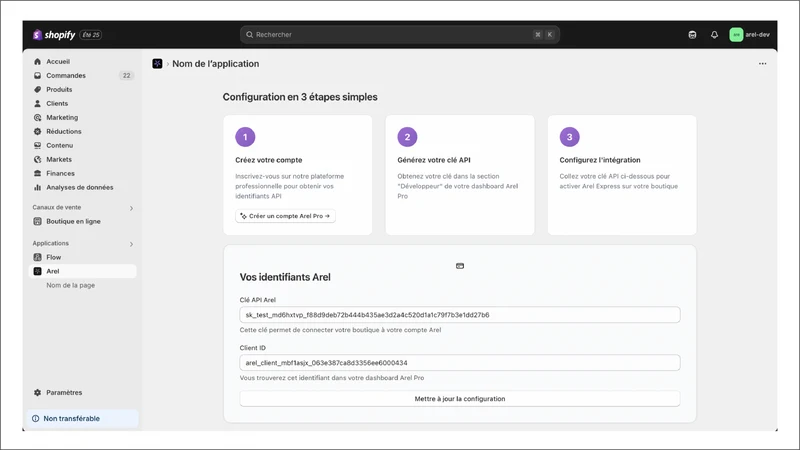The height and width of the screenshot is (450, 800).
Task: Click the Non transférable info icon
Action: point(36,418)
